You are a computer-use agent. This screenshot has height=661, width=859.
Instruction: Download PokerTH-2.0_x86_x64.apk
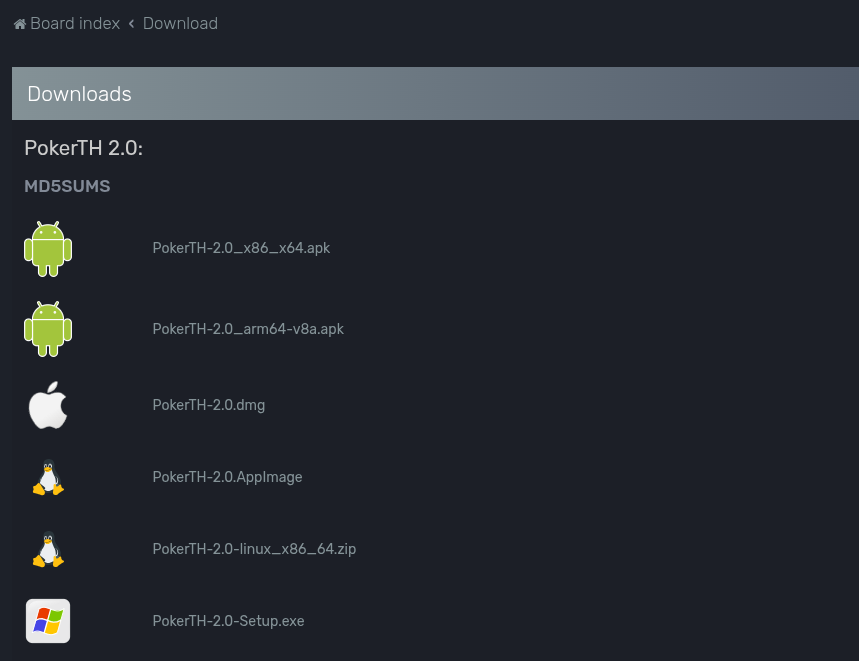pyautogui.click(x=241, y=248)
